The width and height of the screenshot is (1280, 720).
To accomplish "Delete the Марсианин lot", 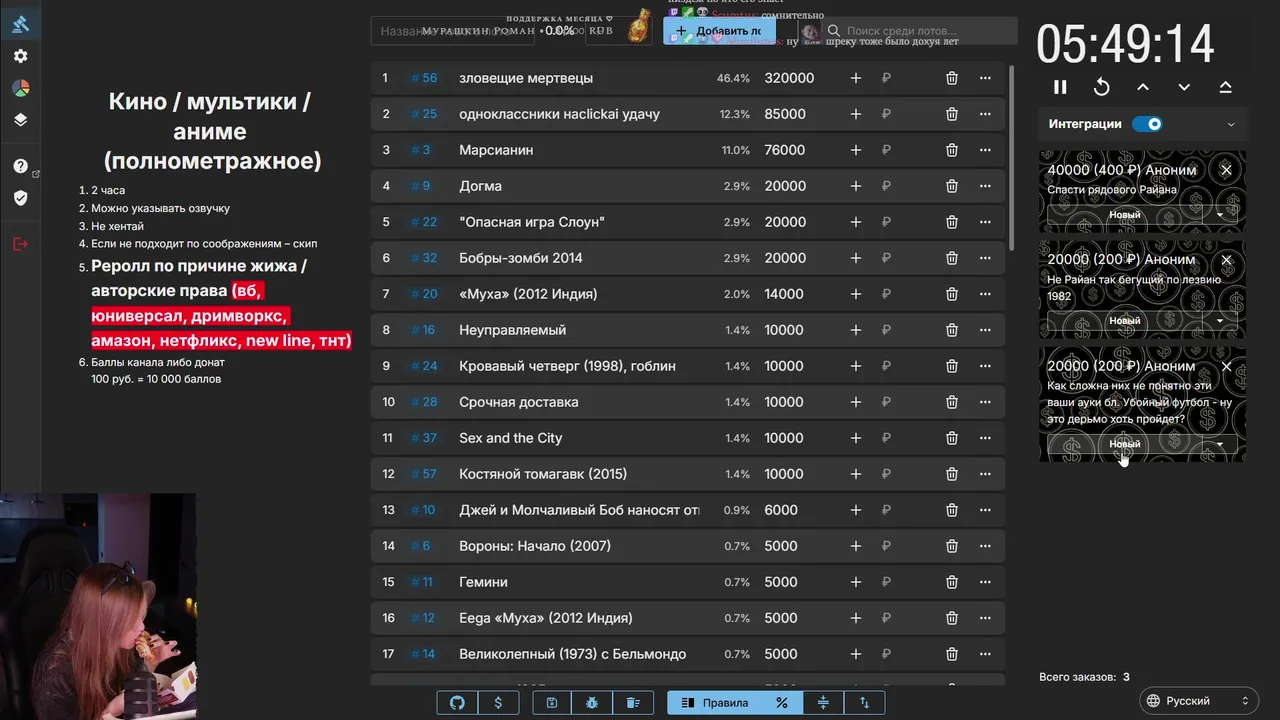I will pos(952,150).
